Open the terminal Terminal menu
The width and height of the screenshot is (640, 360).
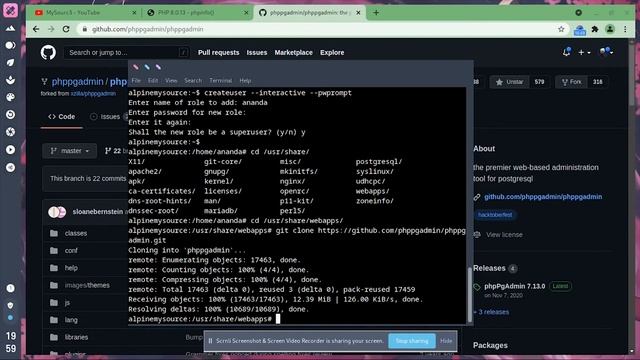[x=220, y=80]
